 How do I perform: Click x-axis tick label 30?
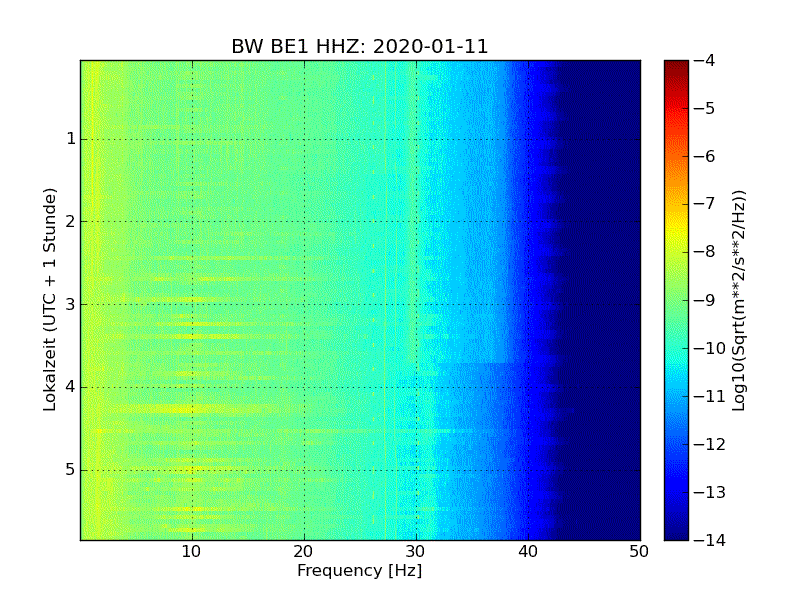(x=416, y=552)
